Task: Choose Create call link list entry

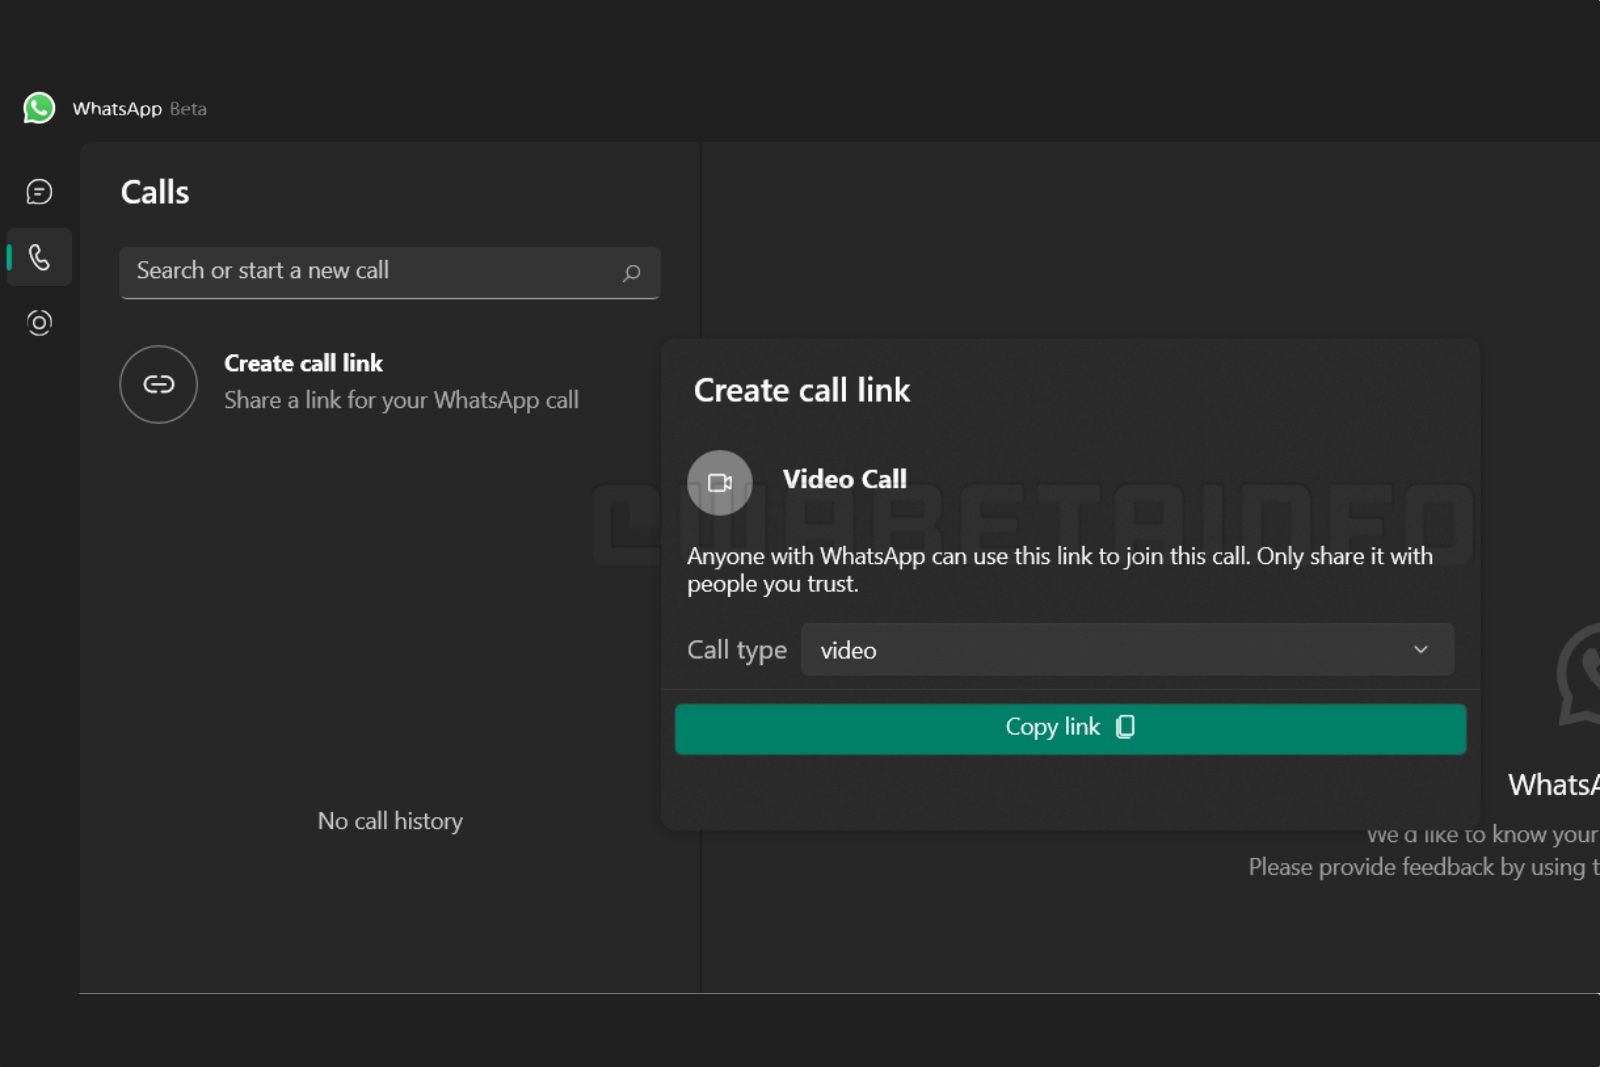Action: 390,384
